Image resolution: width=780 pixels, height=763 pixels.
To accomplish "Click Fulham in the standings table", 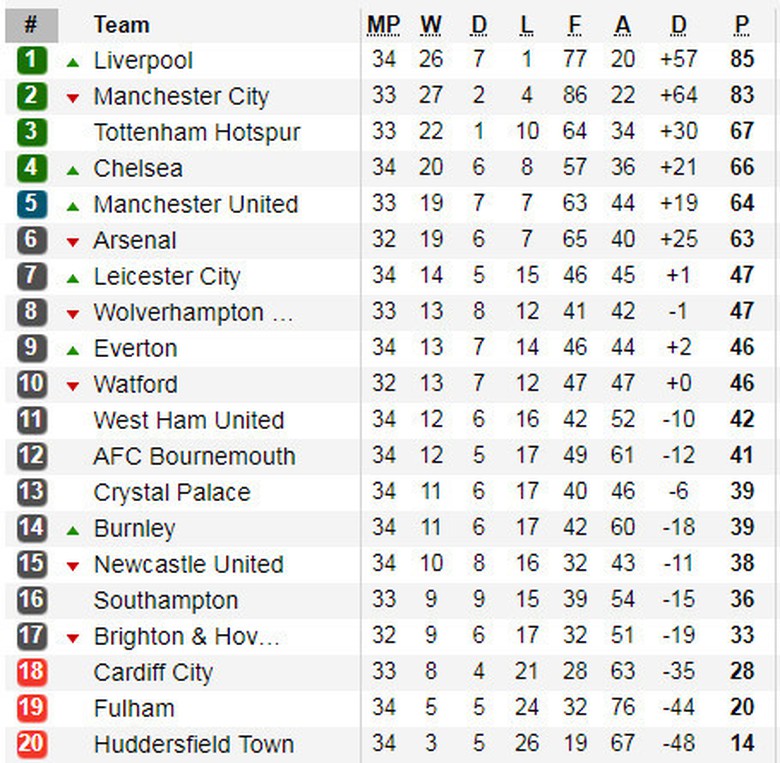I will pyautogui.click(x=134, y=708).
